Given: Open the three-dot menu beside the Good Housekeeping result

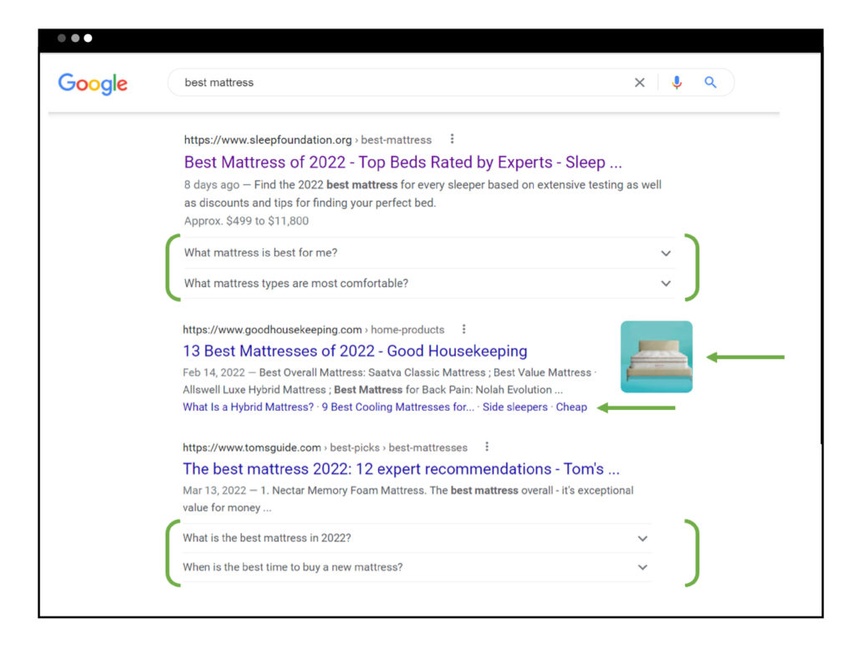Looking at the screenshot, I should (463, 328).
